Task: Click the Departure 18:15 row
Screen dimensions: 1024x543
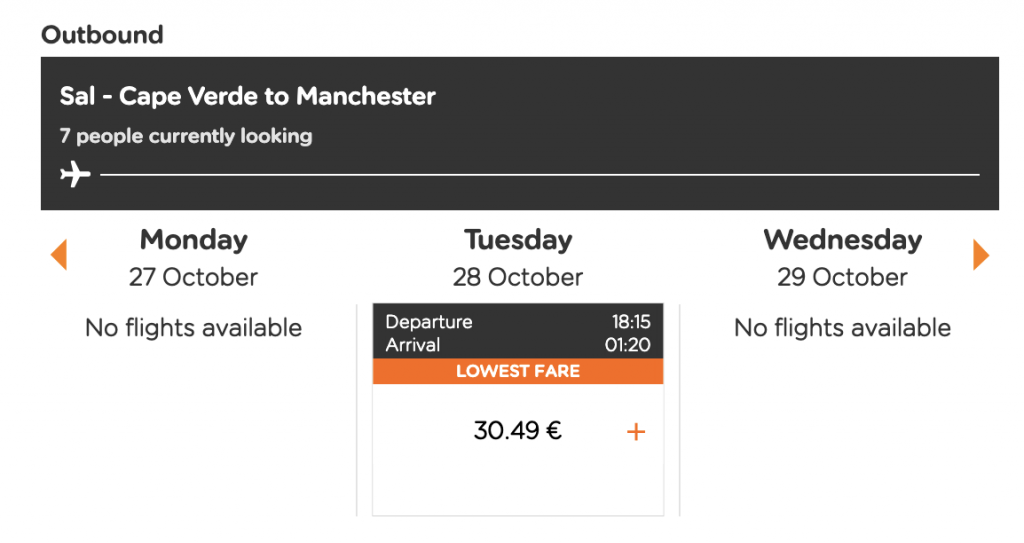Action: point(518,321)
